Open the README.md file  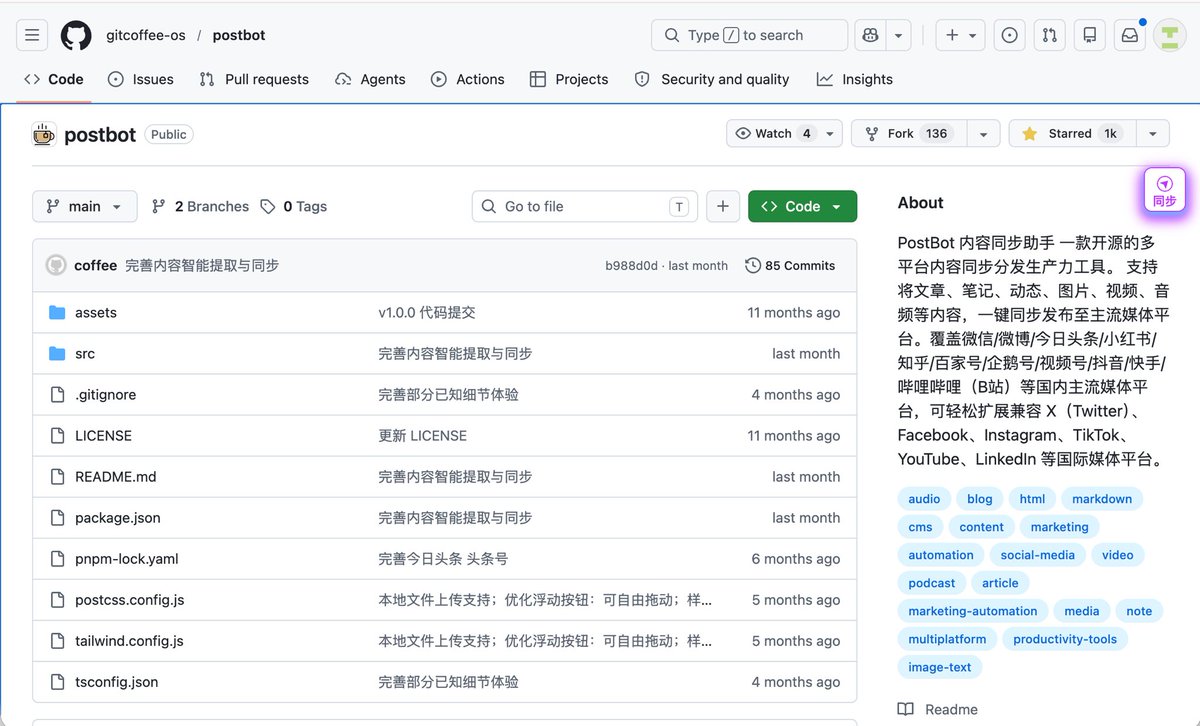coord(115,476)
